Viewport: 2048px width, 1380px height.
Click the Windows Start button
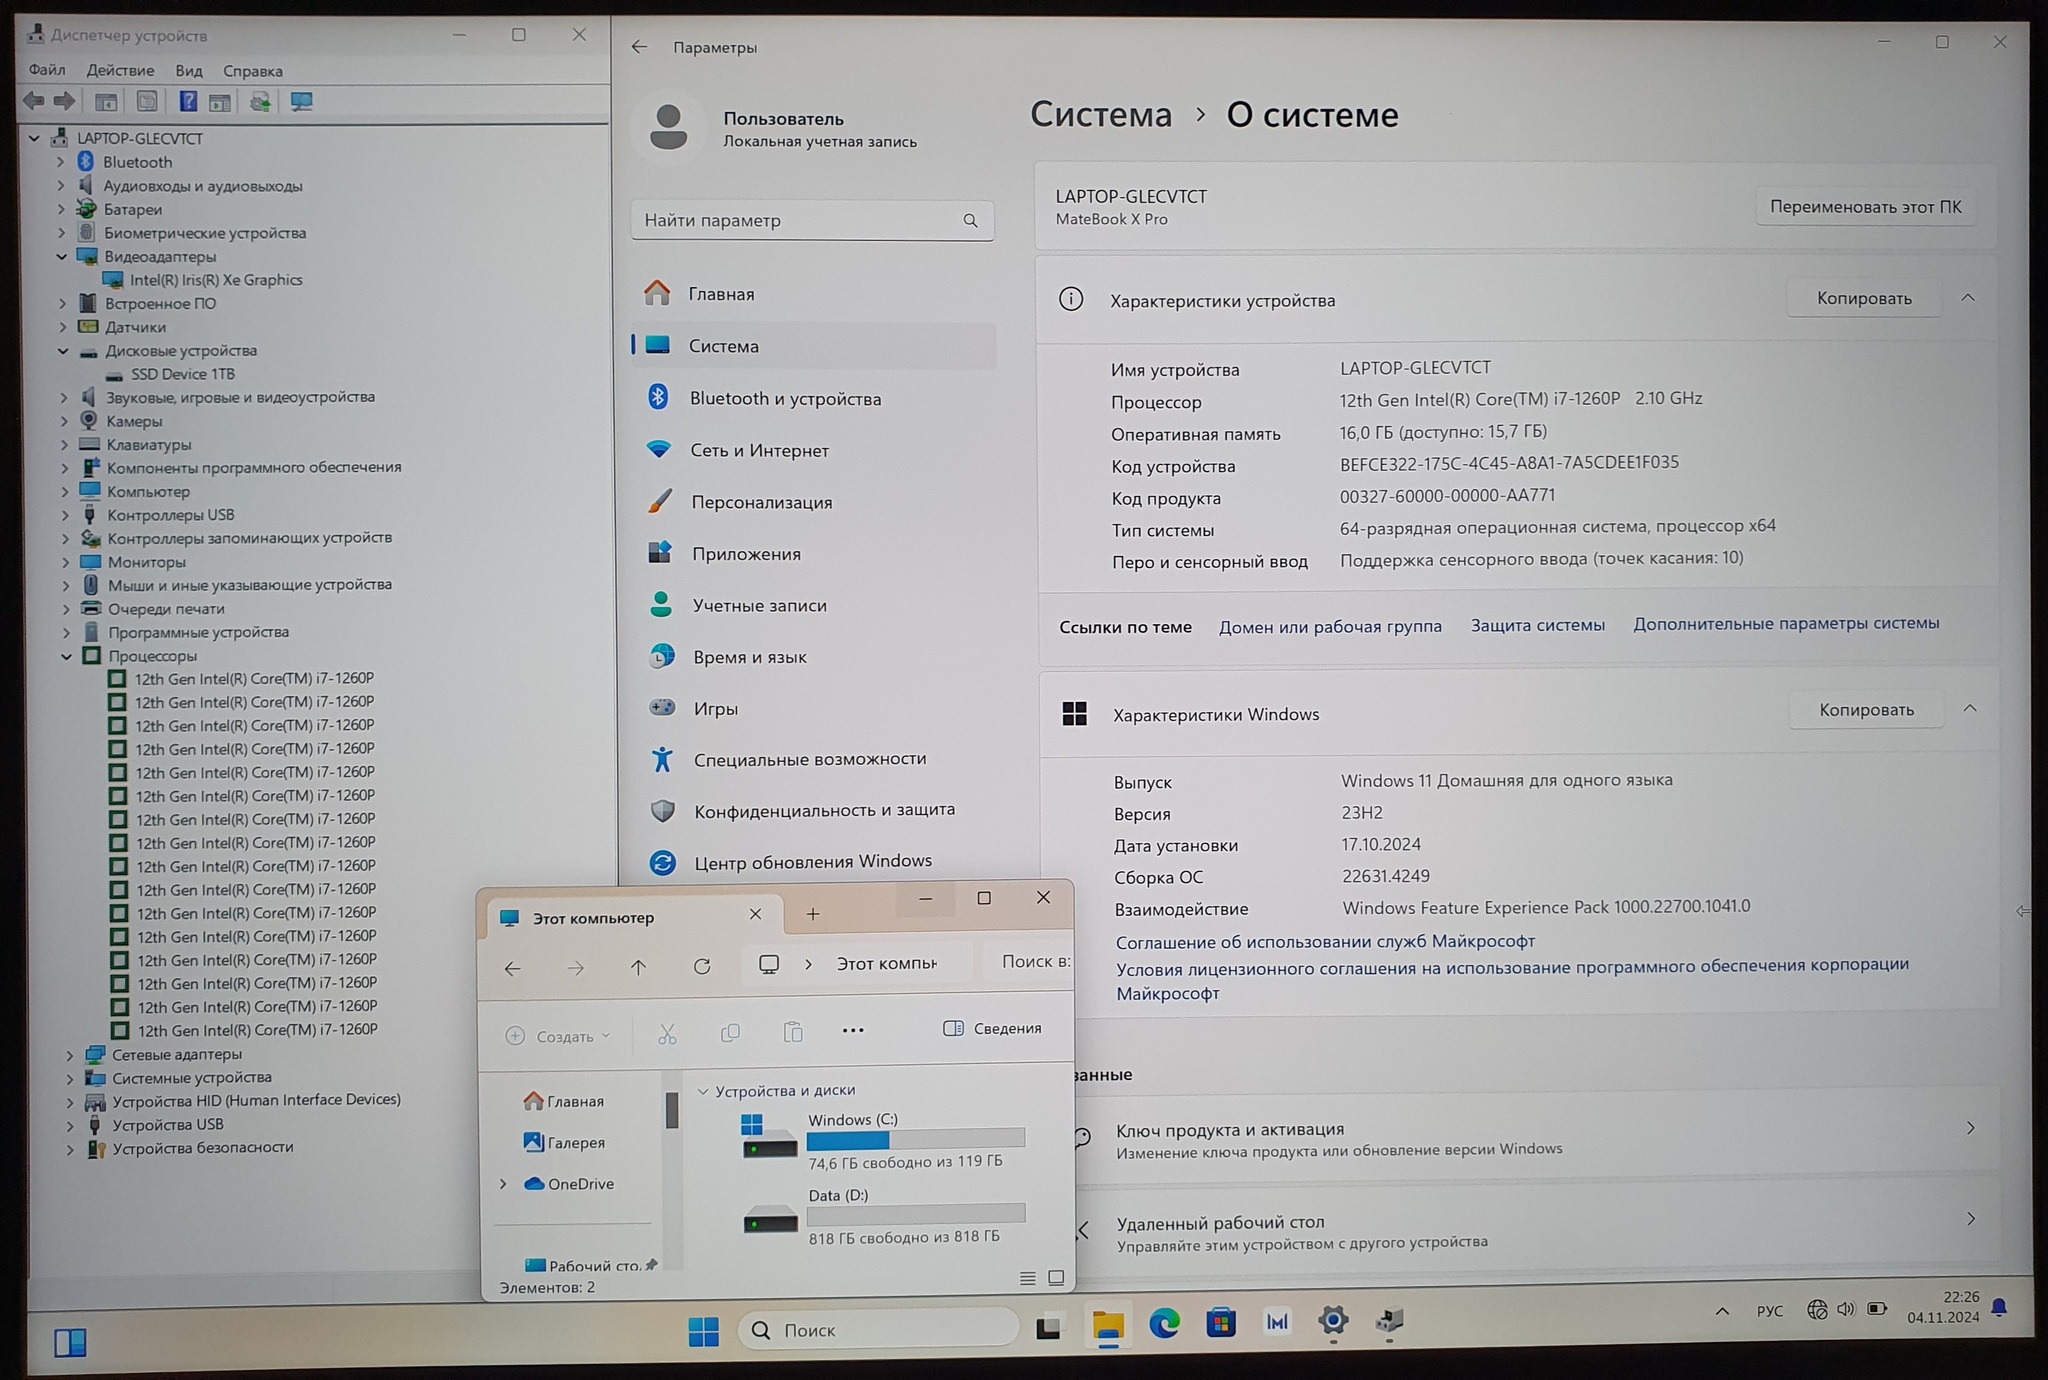(703, 1330)
